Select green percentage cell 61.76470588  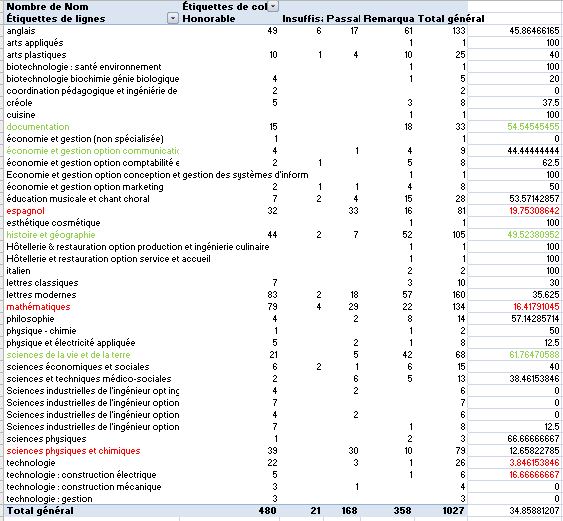(534, 355)
